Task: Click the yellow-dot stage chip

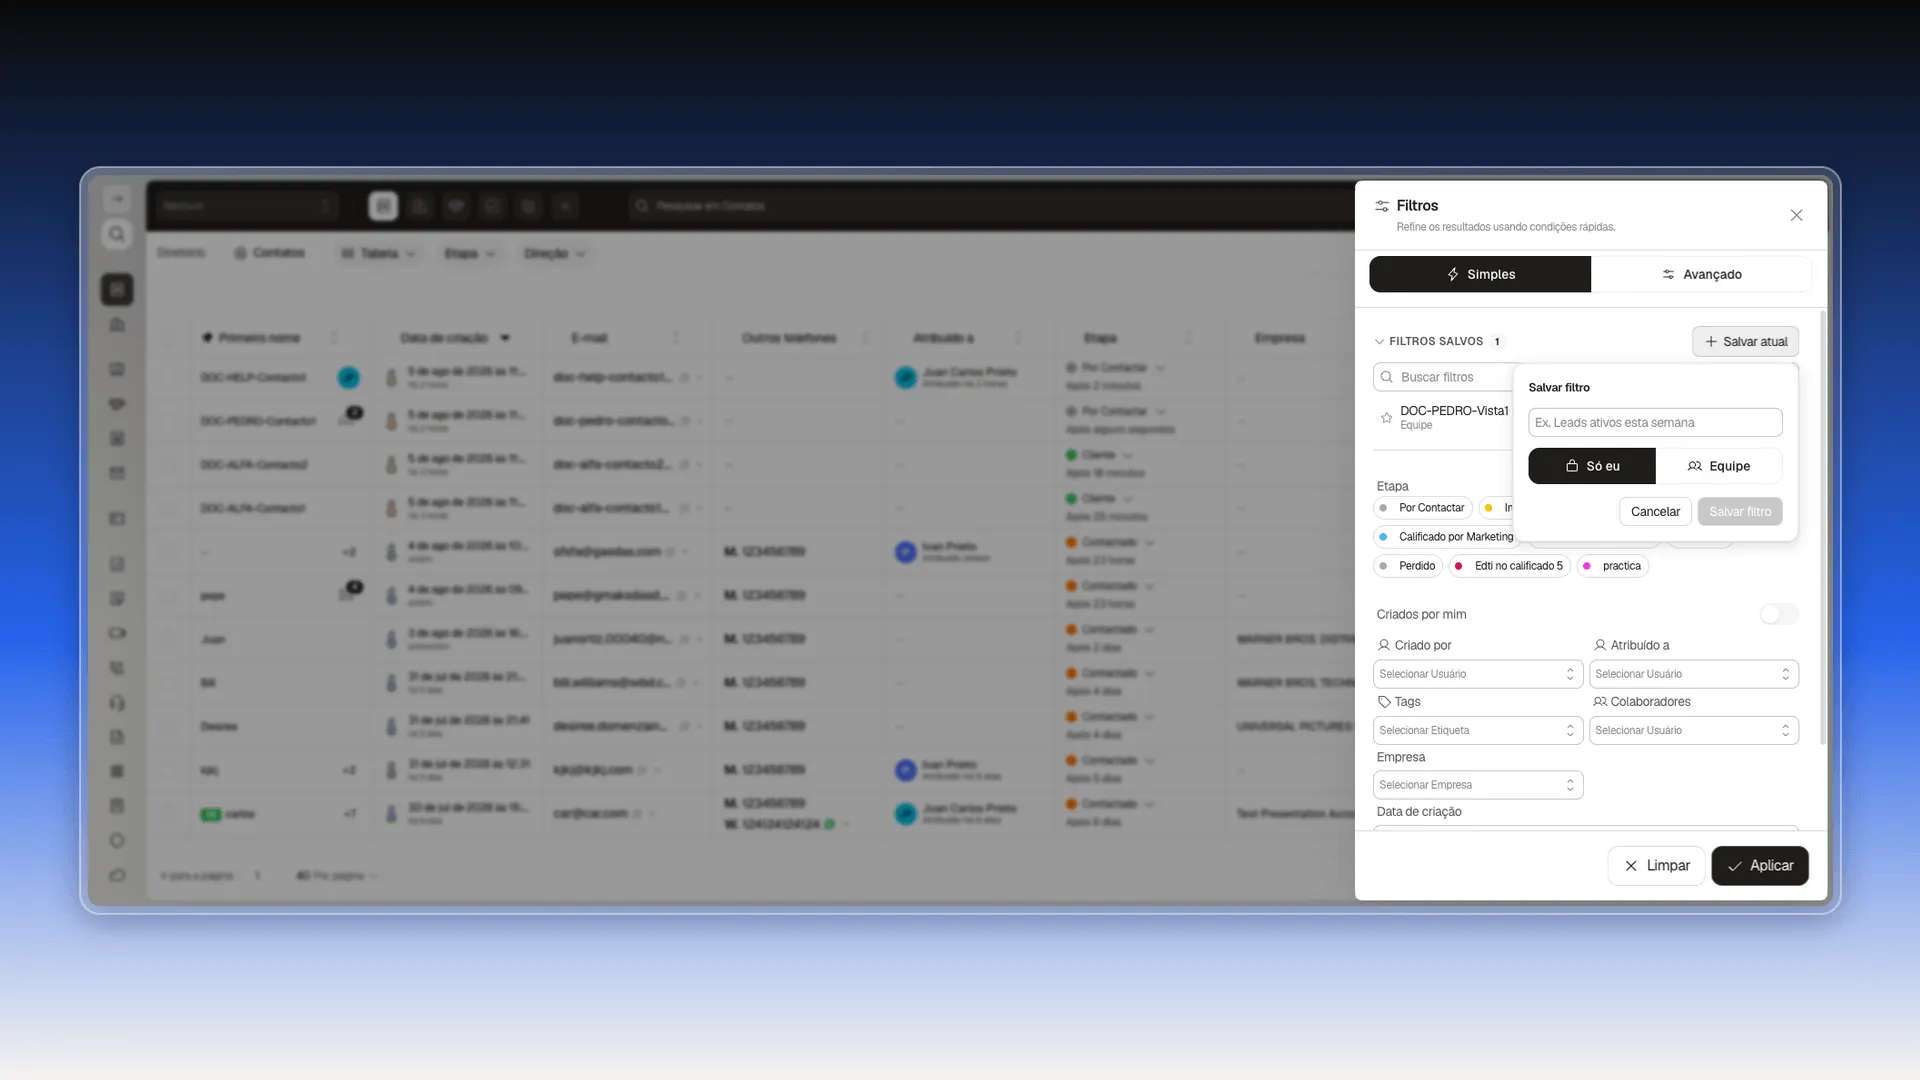Action: pyautogui.click(x=1497, y=508)
